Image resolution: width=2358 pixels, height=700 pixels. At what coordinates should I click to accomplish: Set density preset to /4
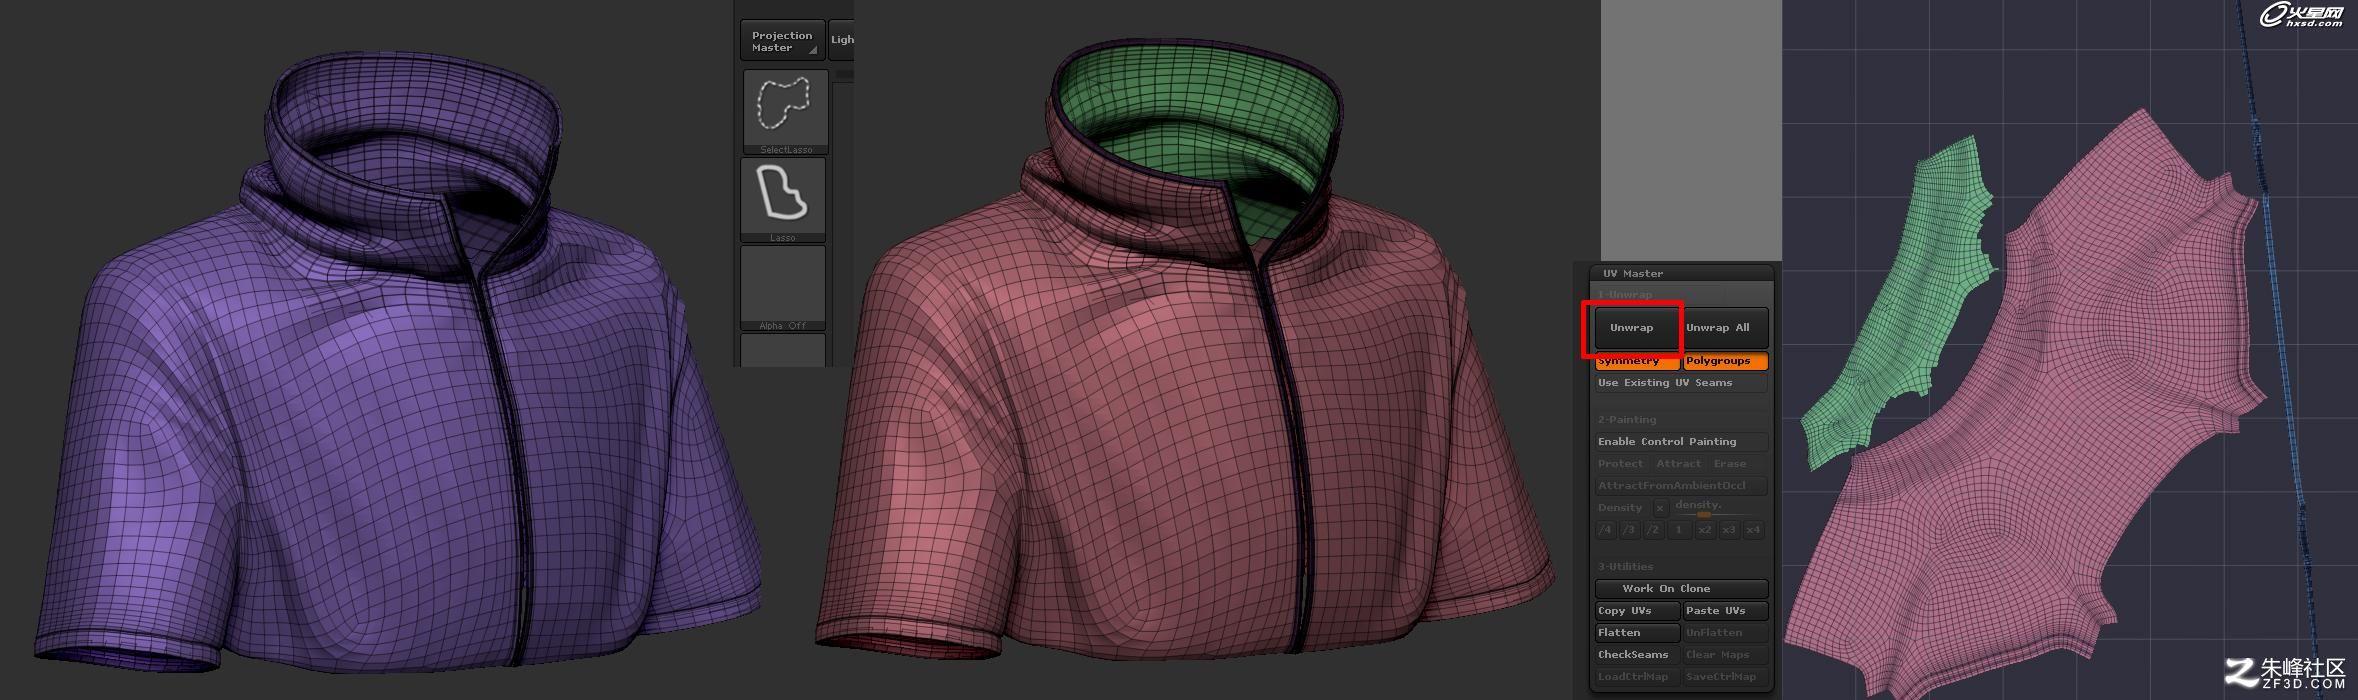1606,530
